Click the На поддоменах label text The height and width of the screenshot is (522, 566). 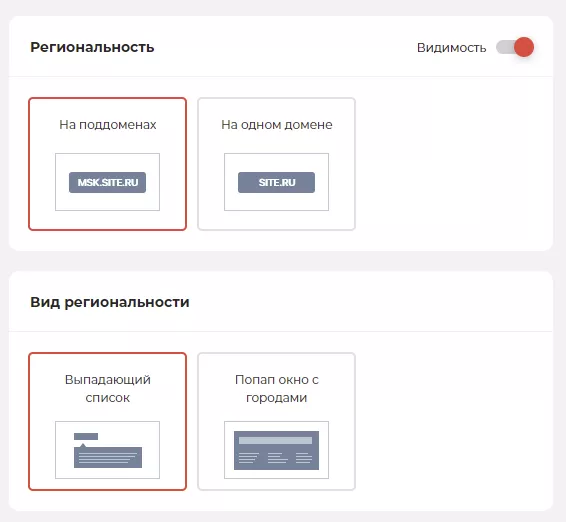point(108,125)
